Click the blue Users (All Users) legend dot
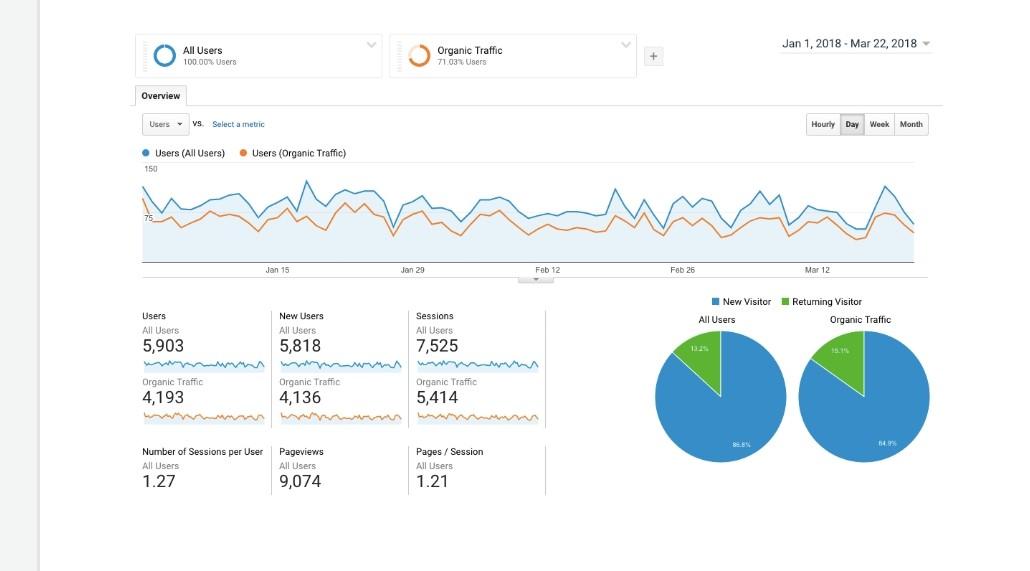The image size is (1030, 571). click(146, 153)
